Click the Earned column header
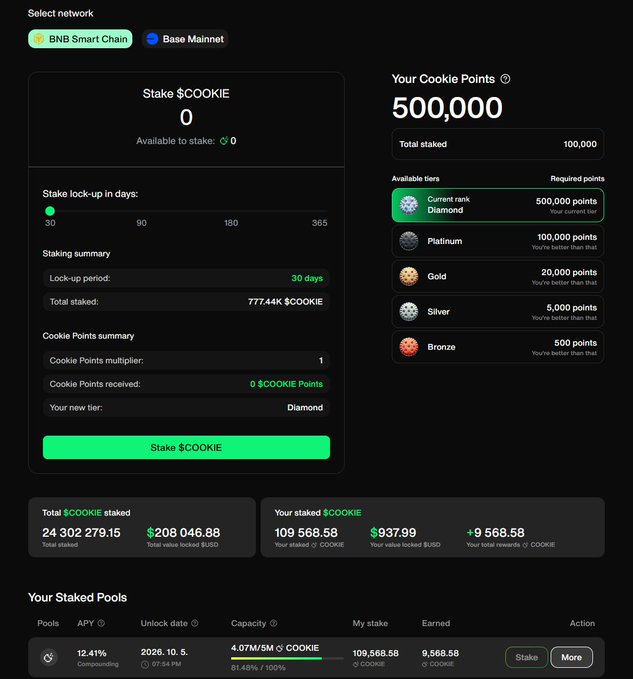Screen dimensions: 633x679 click(436, 623)
